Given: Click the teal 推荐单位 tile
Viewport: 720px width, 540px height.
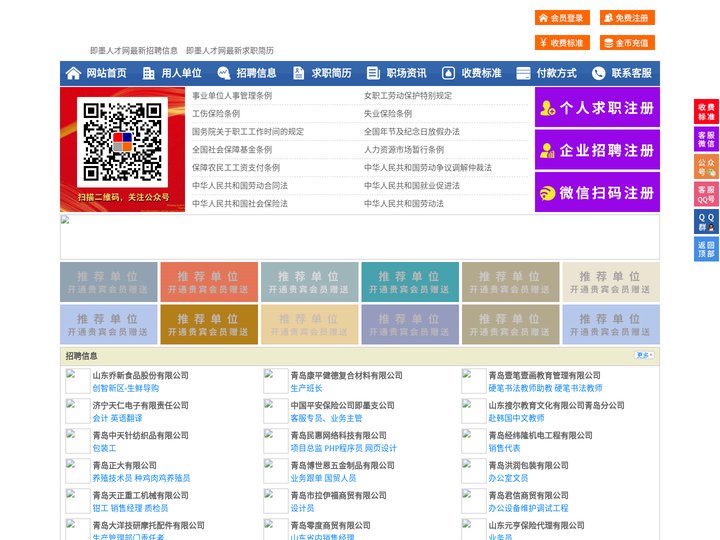Looking at the screenshot, I should click(x=410, y=282).
